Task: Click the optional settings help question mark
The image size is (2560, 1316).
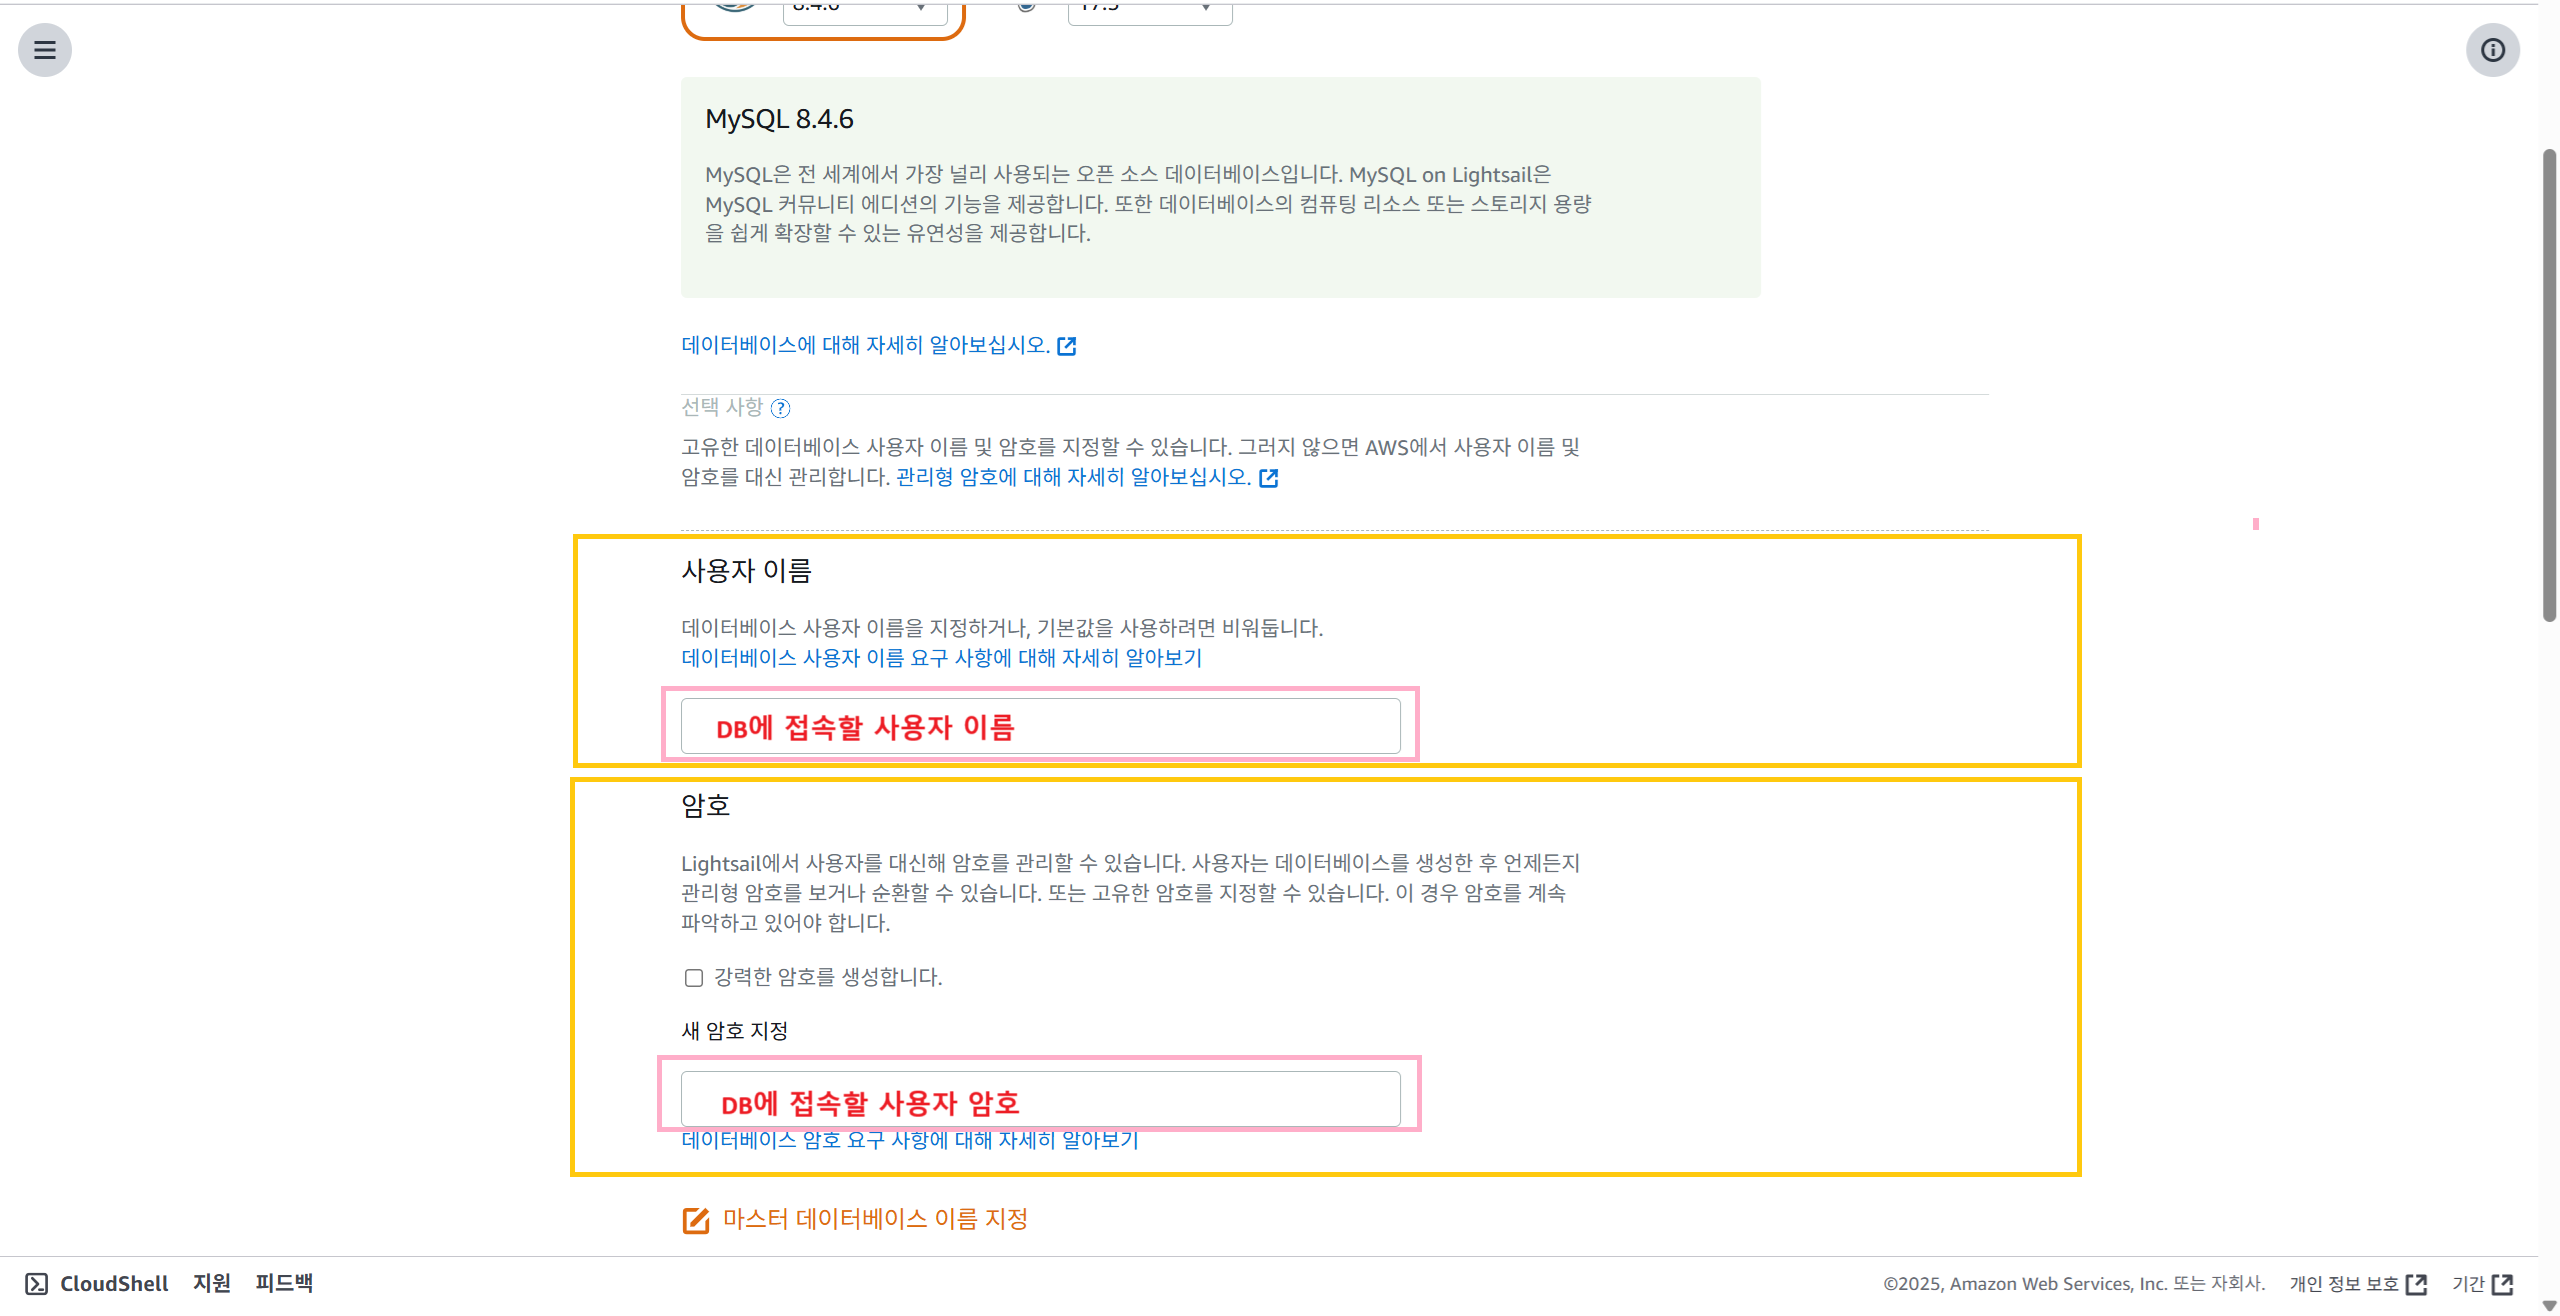Action: [781, 408]
